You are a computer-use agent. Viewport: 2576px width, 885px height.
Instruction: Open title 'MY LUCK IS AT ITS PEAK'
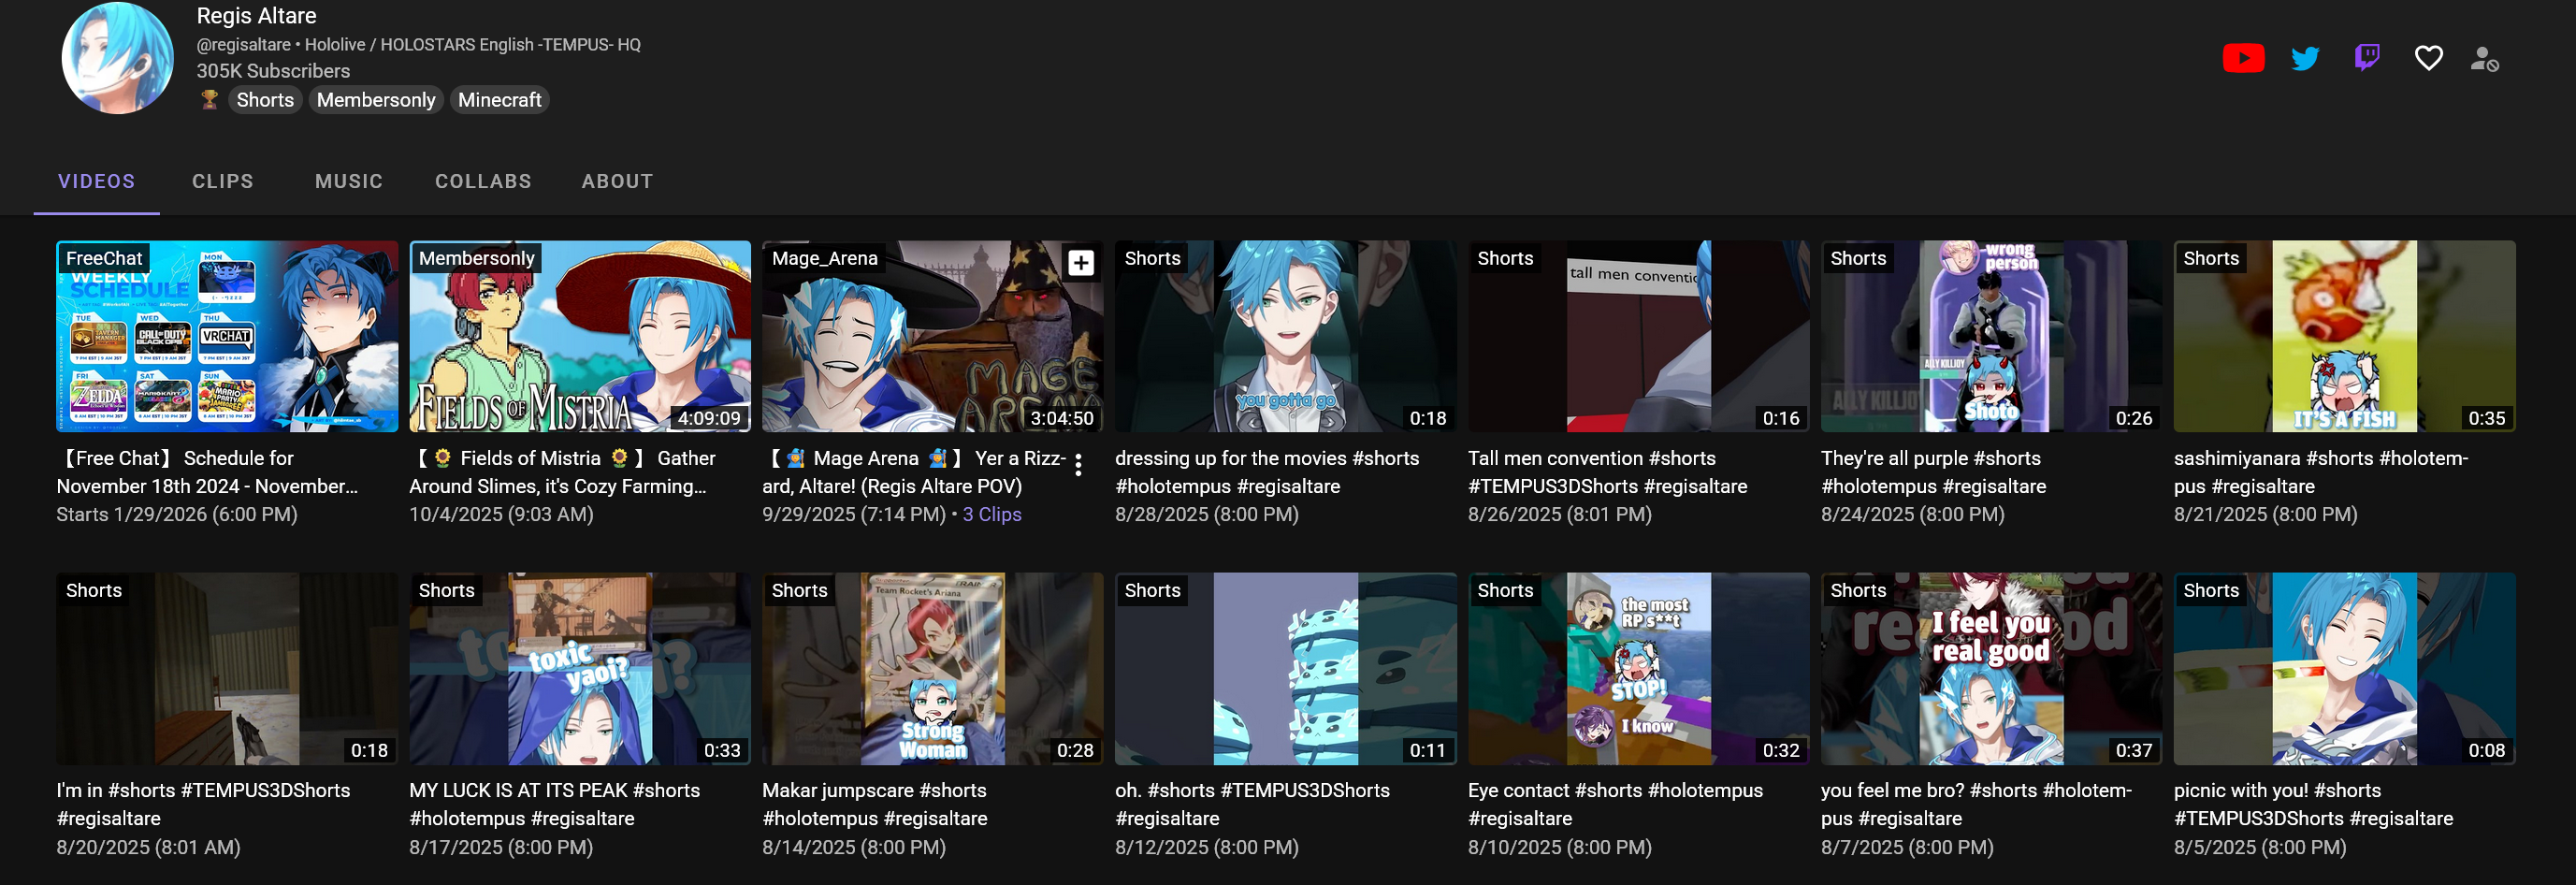coord(555,804)
